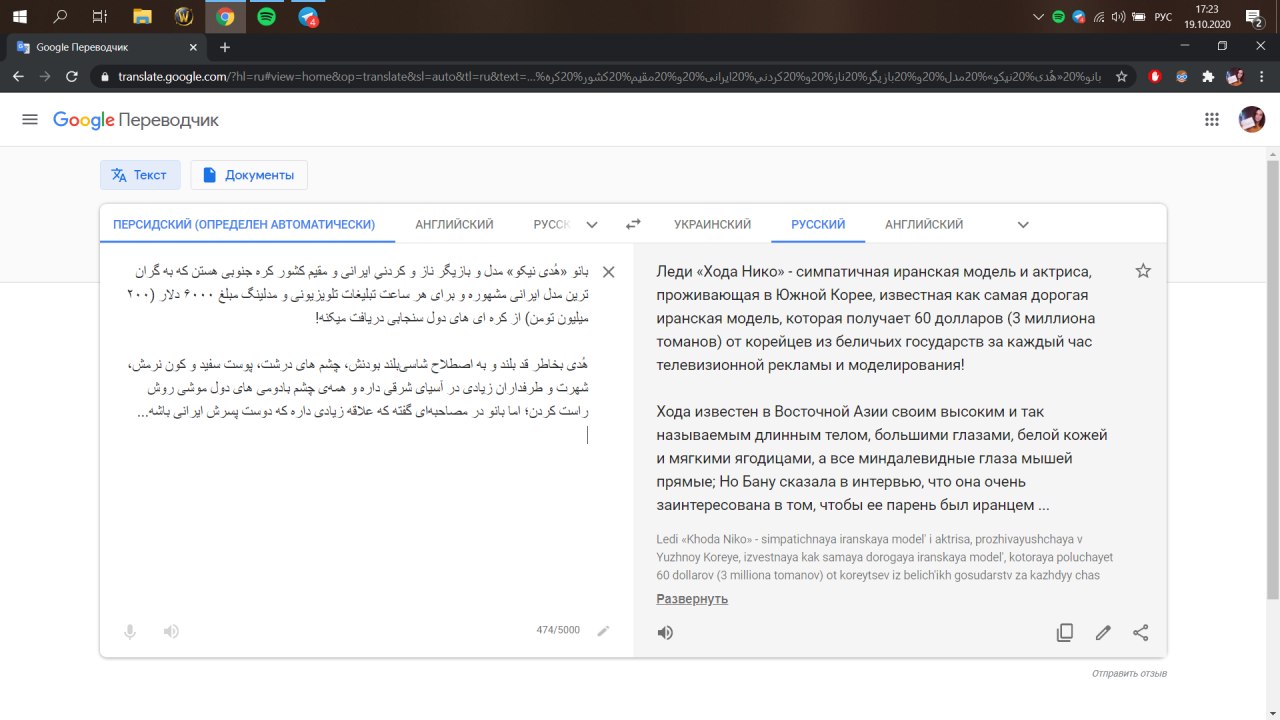This screenshot has height=720, width=1280.
Task: Suggest an edit to the translation
Action: (1103, 632)
